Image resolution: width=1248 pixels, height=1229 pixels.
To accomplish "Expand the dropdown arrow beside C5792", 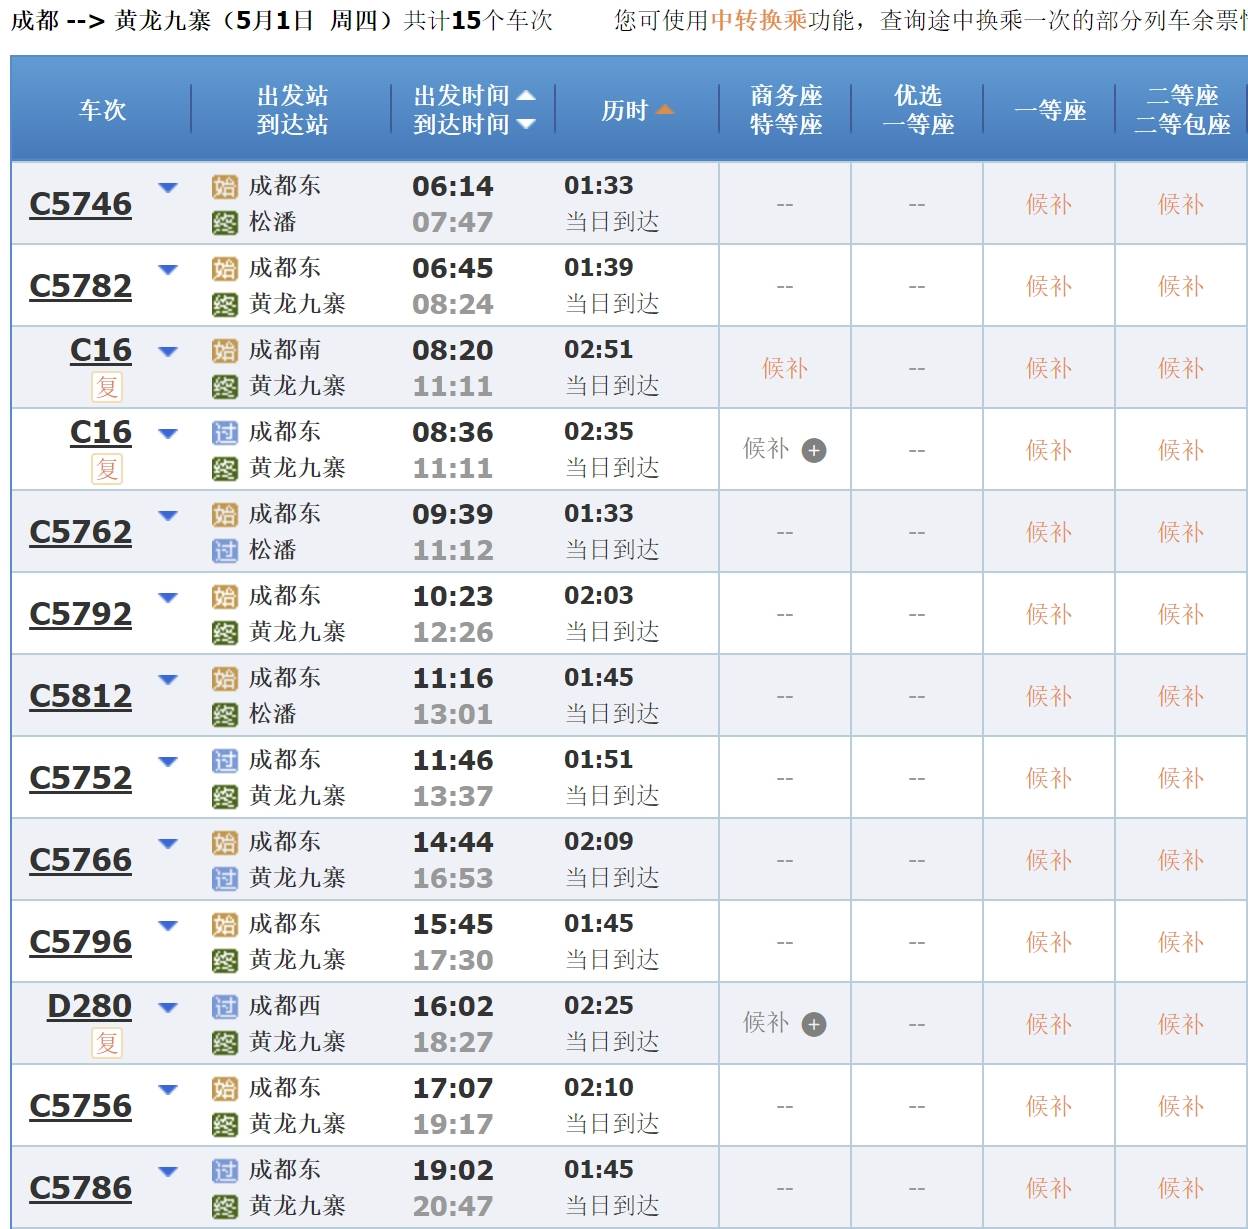I will tap(168, 598).
